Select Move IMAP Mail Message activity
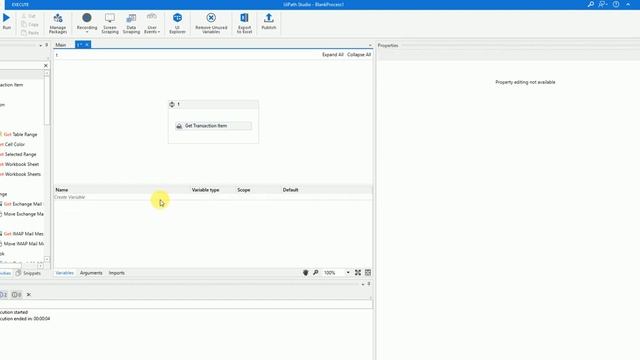640x360 pixels. click(22, 244)
